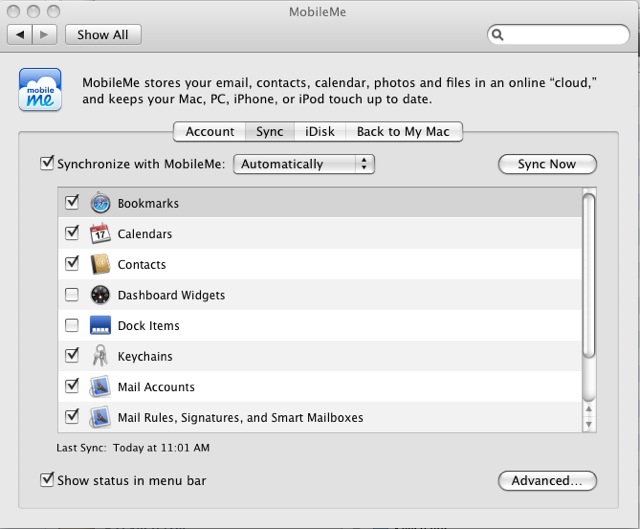This screenshot has height=529, width=640.
Task: Go forward with the right arrow button
Action: click(x=44, y=35)
